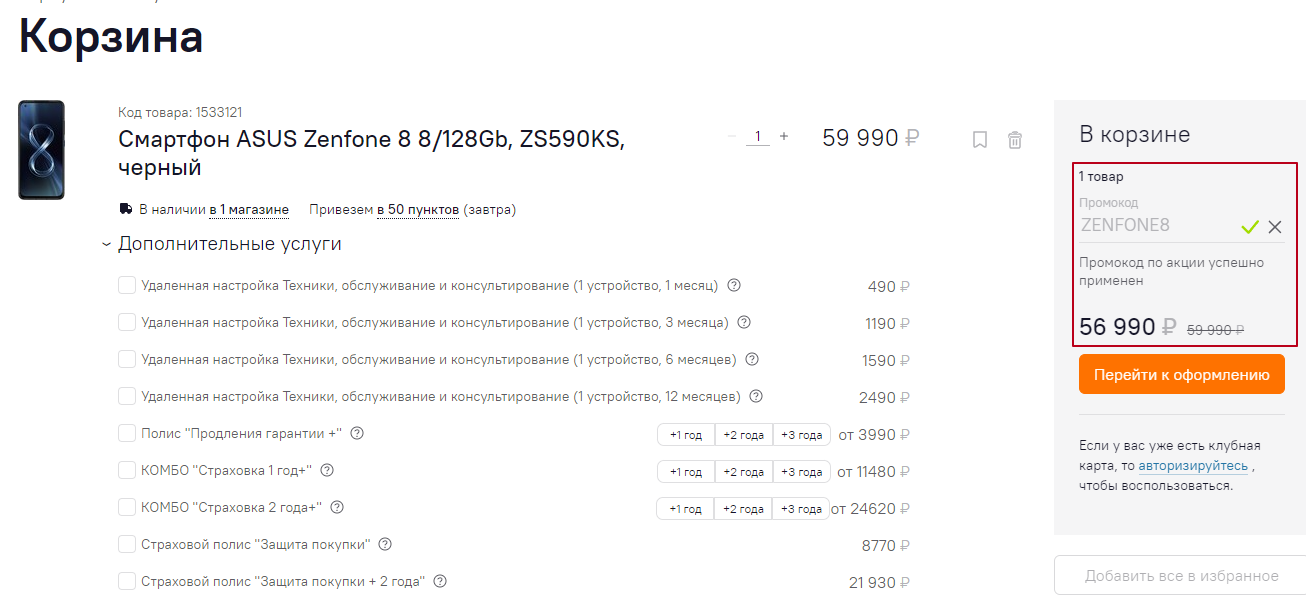The image size is (1306, 607).
Task: Select +2 года for "Продления гарантии +"
Action: [744, 435]
